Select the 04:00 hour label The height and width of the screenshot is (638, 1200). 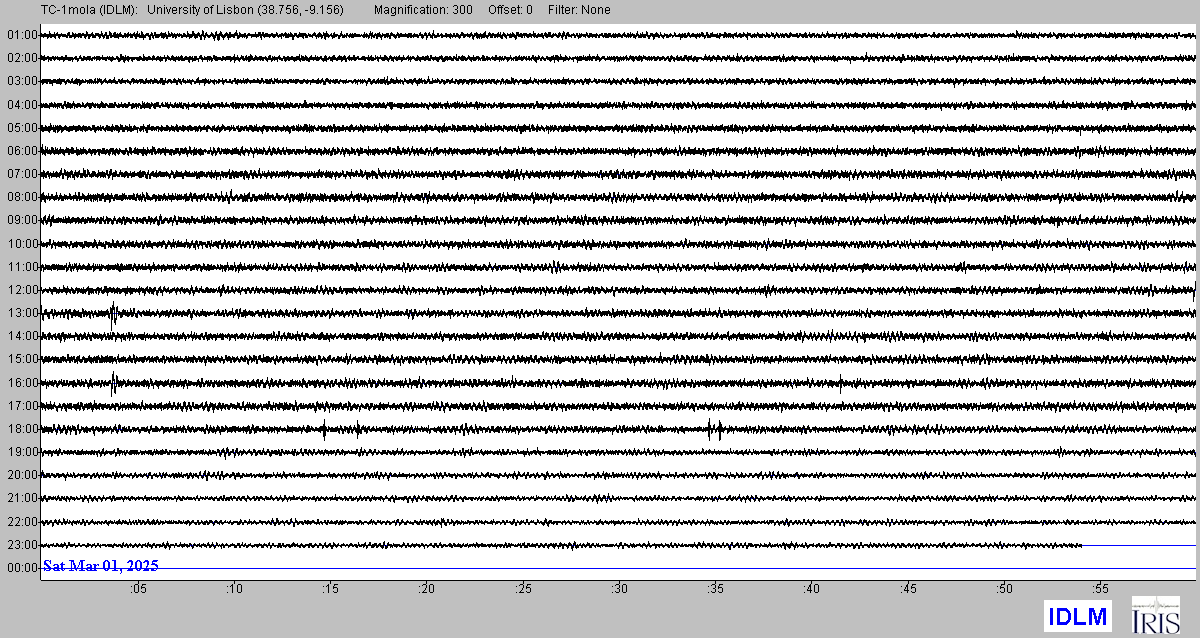22,104
